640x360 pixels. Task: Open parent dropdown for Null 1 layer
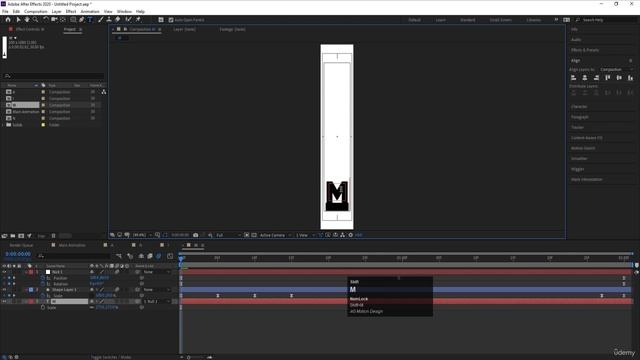pyautogui.click(x=157, y=272)
